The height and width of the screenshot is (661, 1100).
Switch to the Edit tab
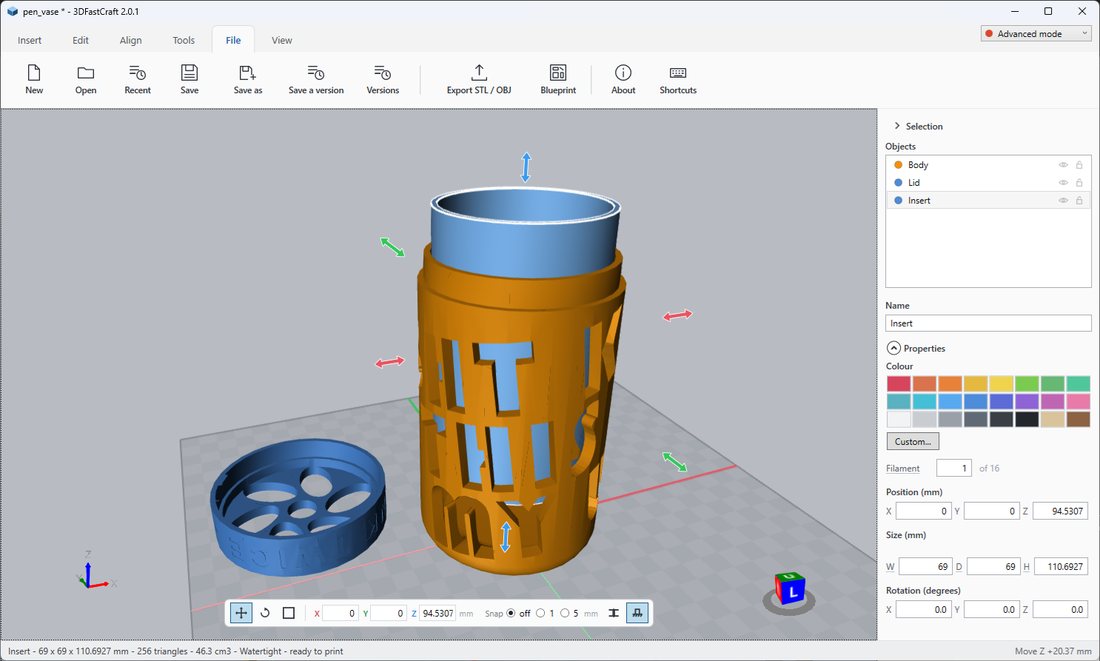(81, 40)
